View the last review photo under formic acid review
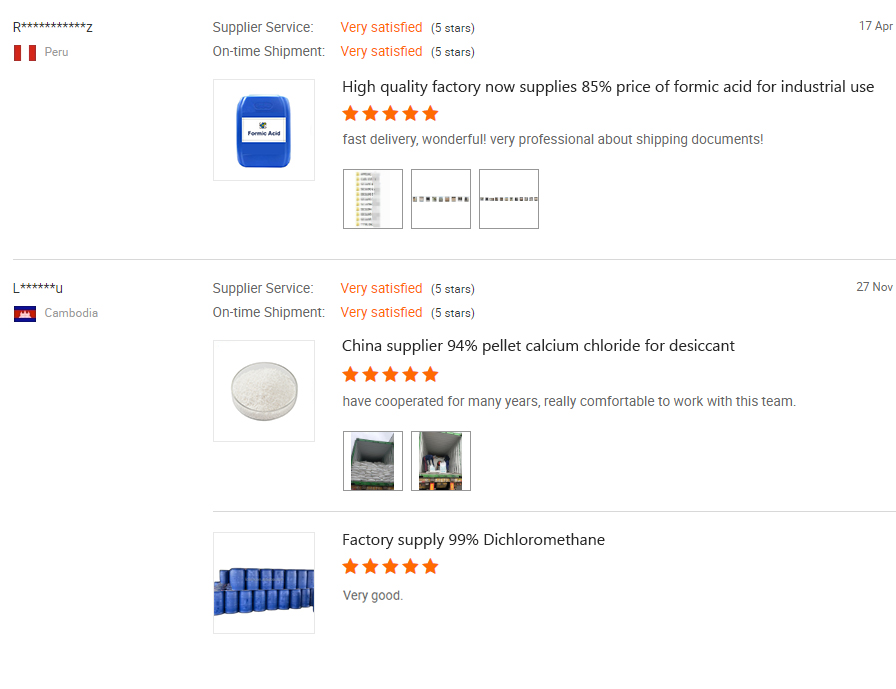The image size is (896, 689). 509,199
